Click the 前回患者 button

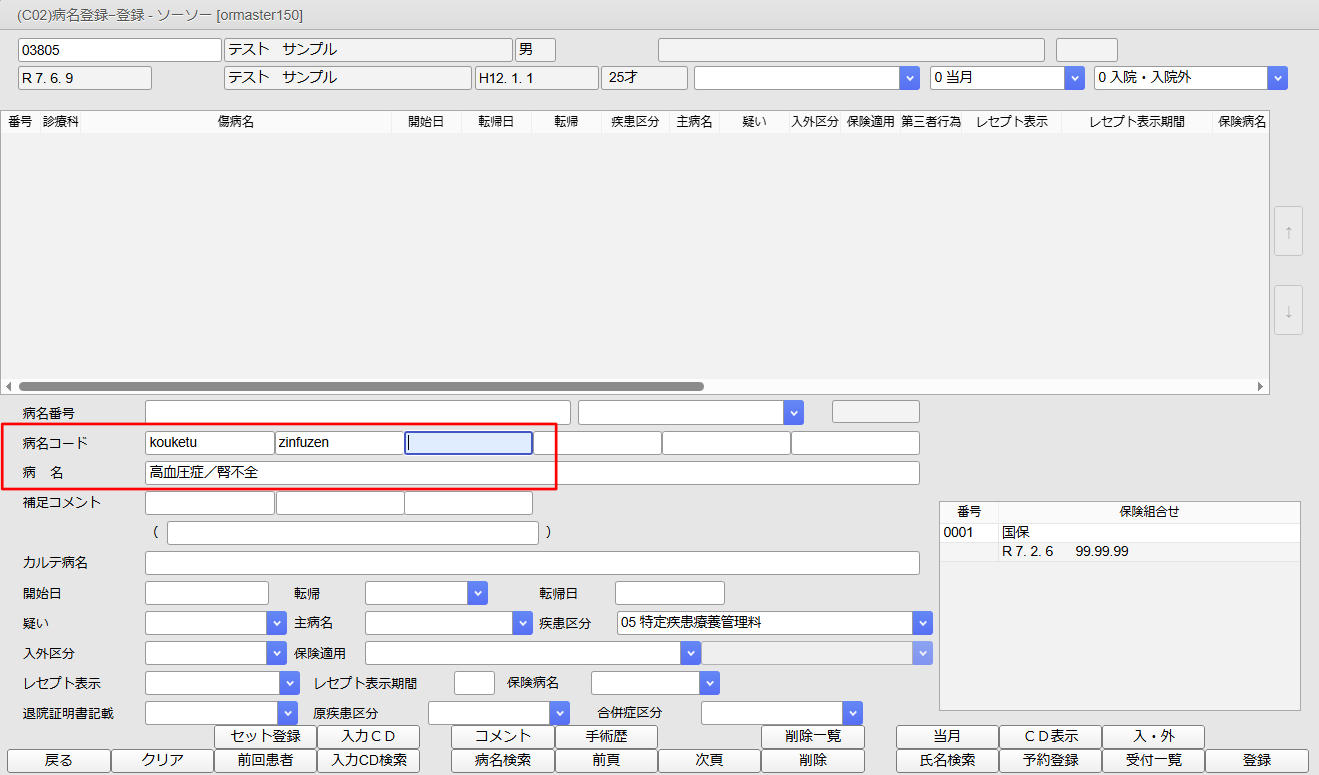tap(266, 760)
